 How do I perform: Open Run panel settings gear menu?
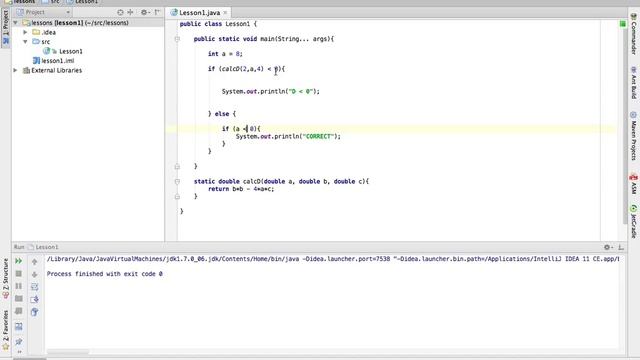608,247
